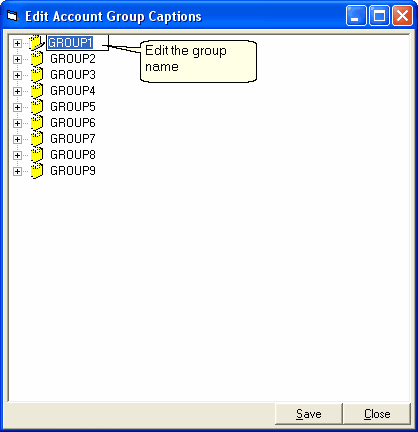Screen dimensions: 418x432
Task: Click the GROUP7 folder icon
Action: coord(37,139)
